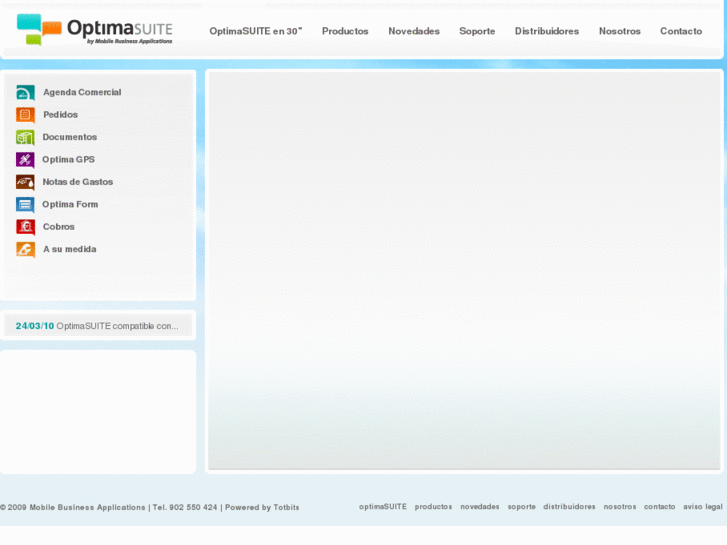The image size is (727, 545).
Task: Click the orange A su medida wrench icon
Action: [26, 250]
